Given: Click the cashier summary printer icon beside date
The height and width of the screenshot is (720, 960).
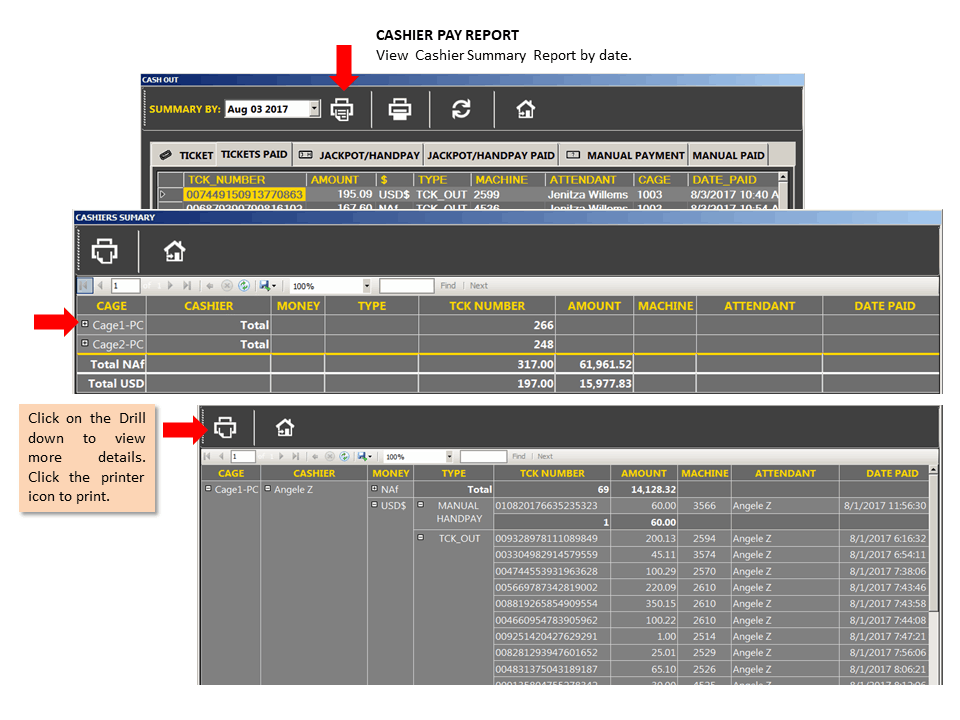Looking at the screenshot, I should tap(342, 110).
